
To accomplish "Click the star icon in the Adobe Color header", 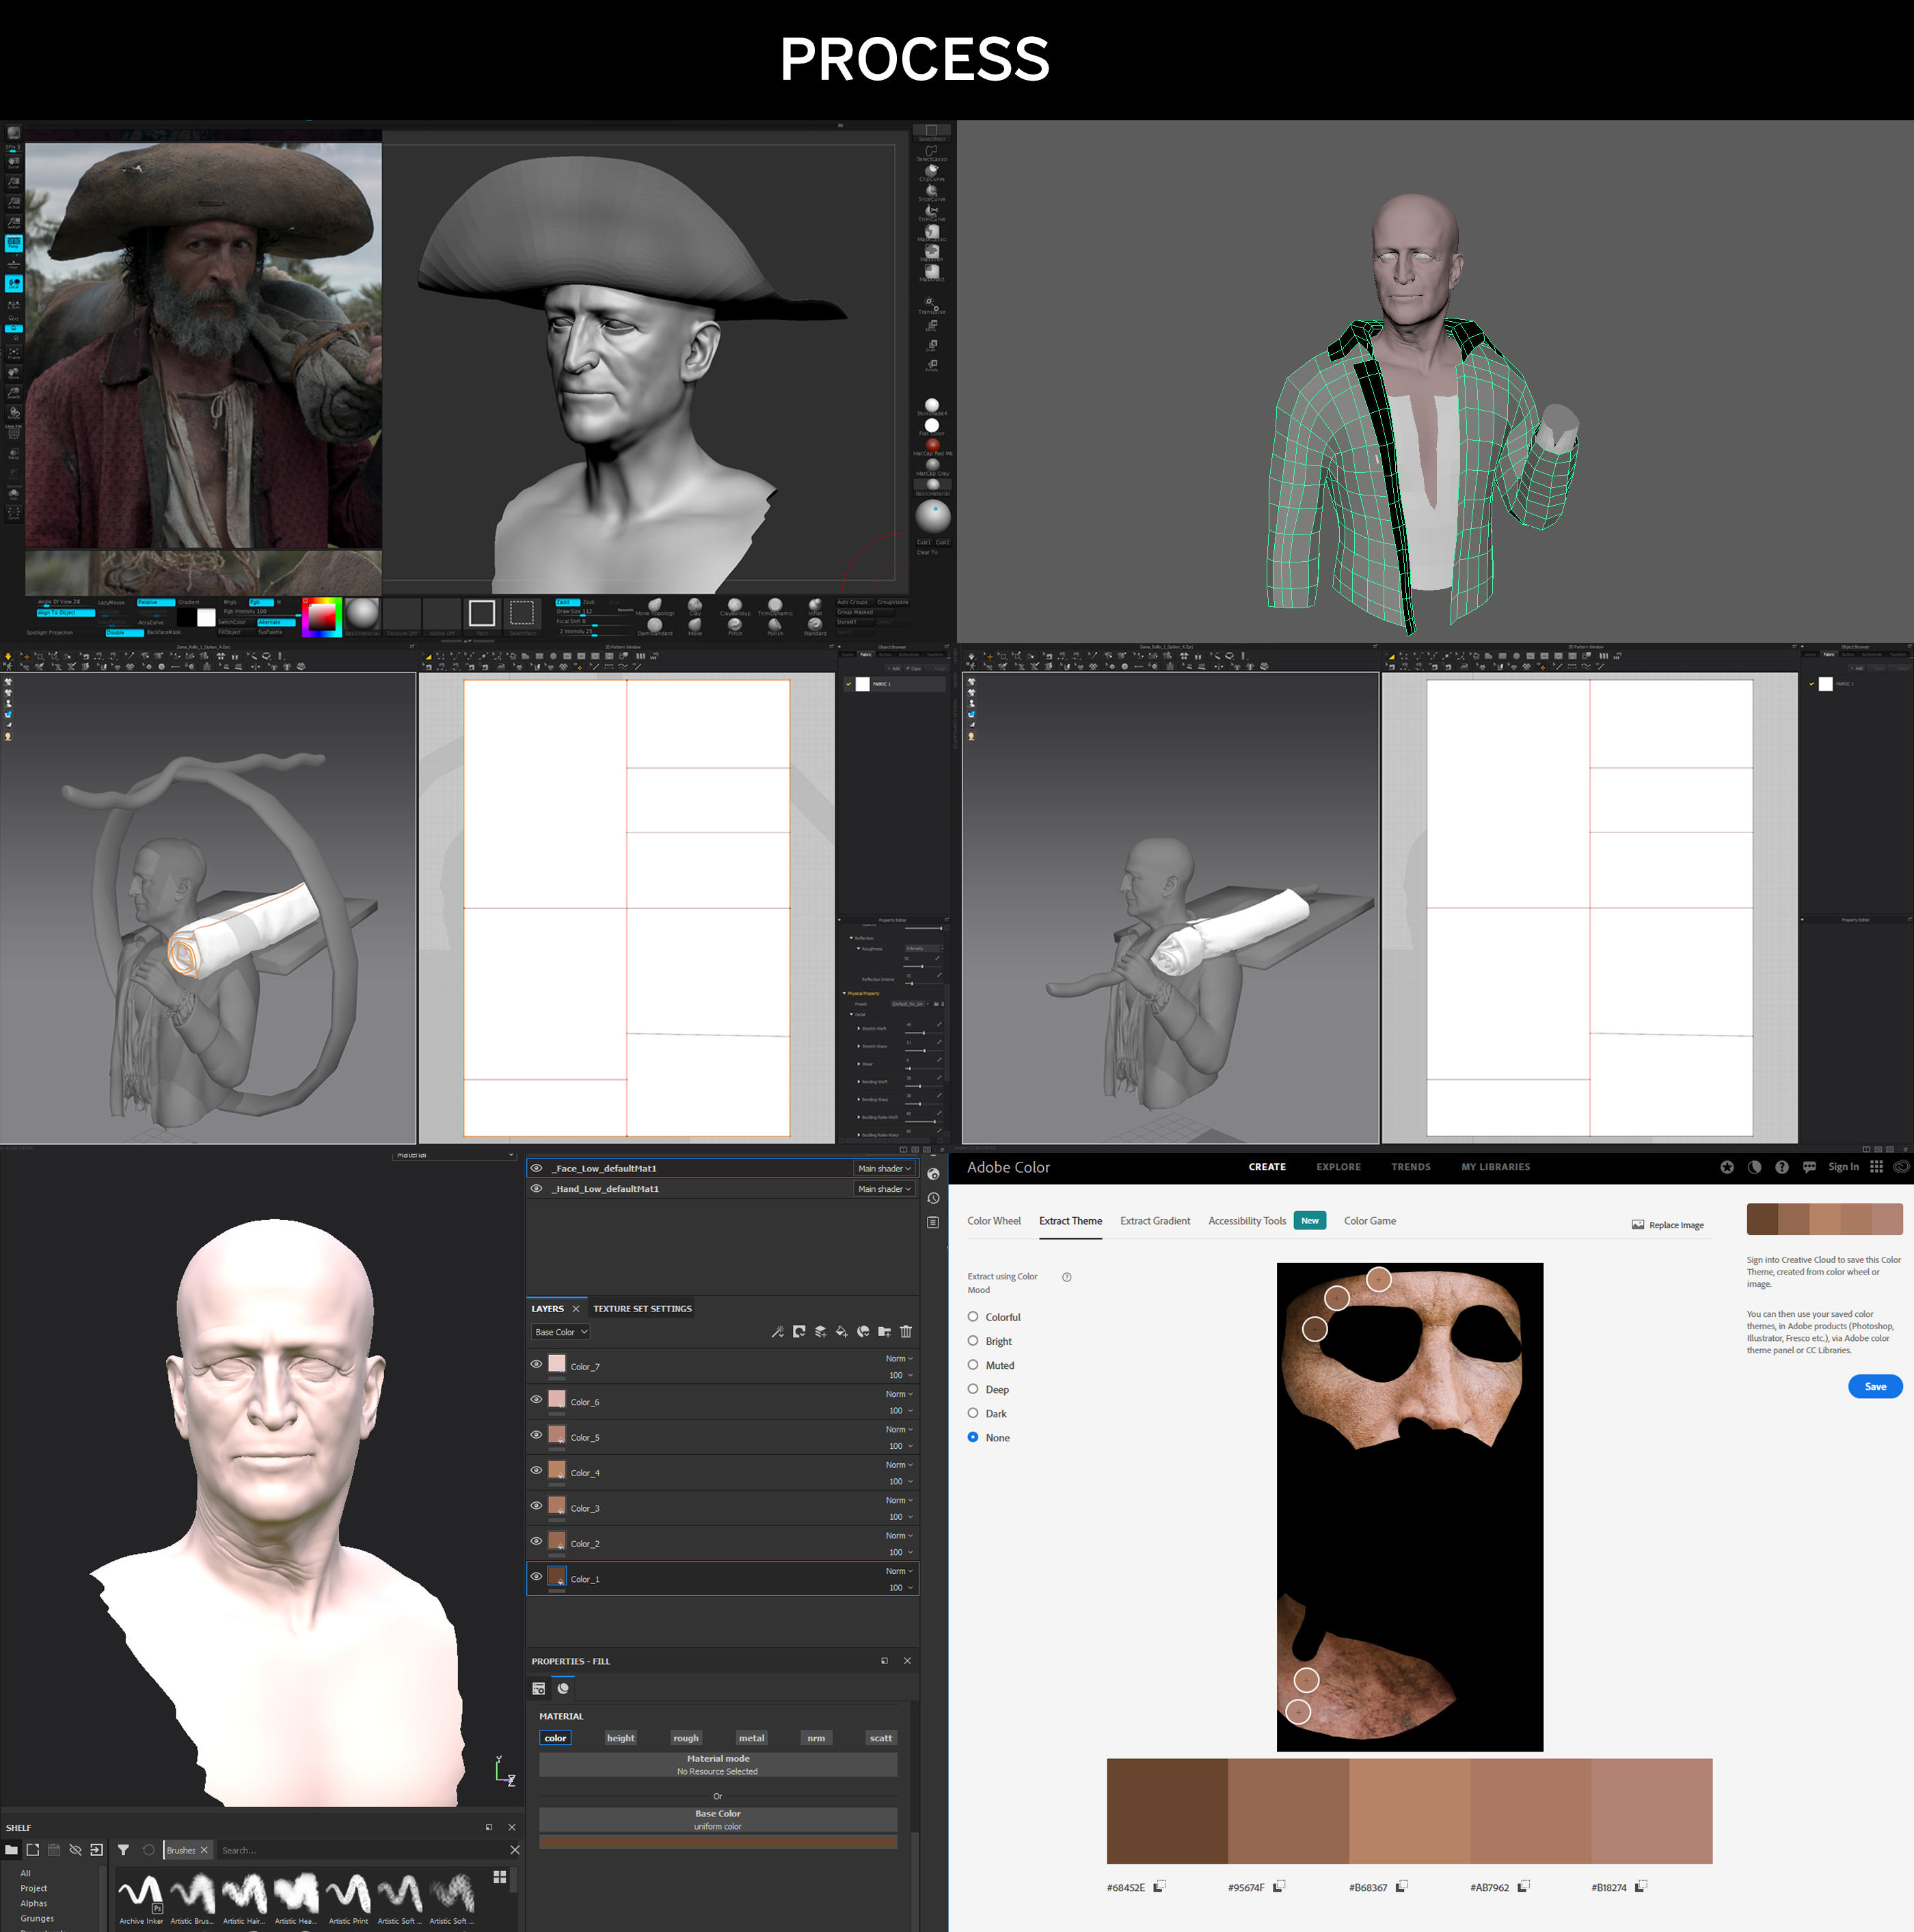I will (x=1727, y=1167).
